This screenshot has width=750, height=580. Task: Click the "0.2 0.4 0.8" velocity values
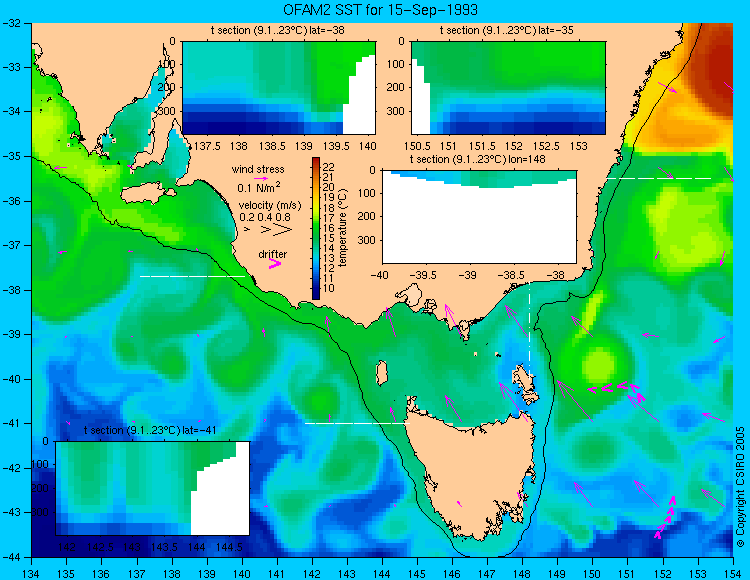pyautogui.click(x=265, y=217)
